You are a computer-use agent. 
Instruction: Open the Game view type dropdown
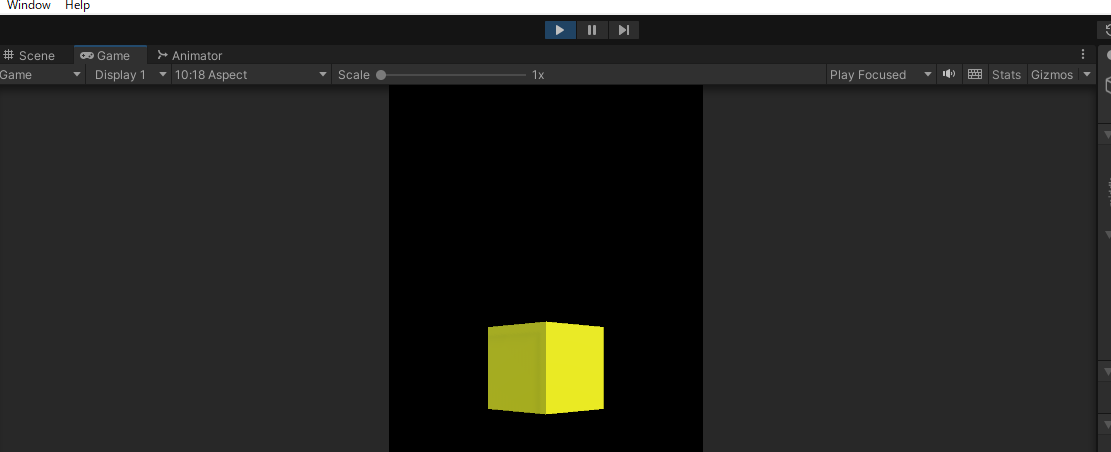42,74
